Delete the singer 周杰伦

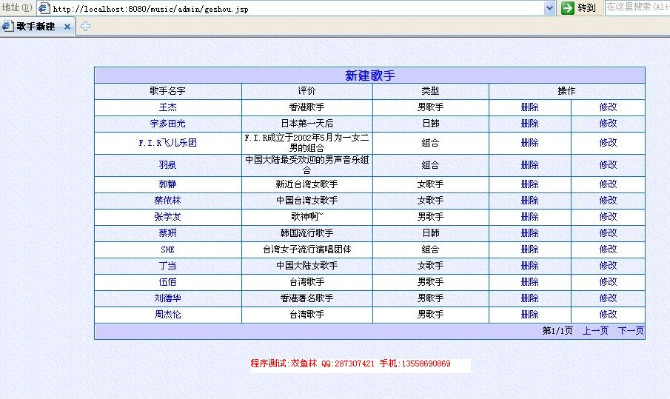pyautogui.click(x=529, y=314)
